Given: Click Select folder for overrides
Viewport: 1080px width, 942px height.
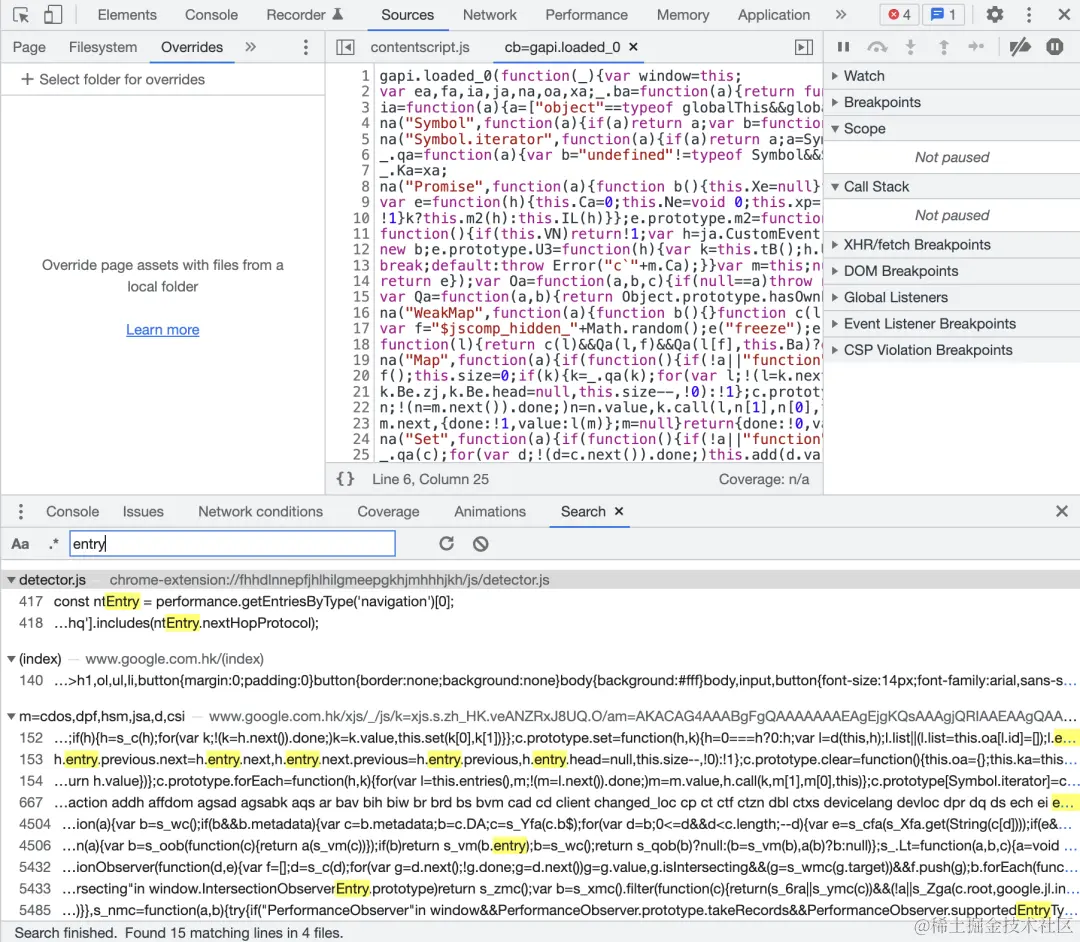Looking at the screenshot, I should (x=113, y=79).
